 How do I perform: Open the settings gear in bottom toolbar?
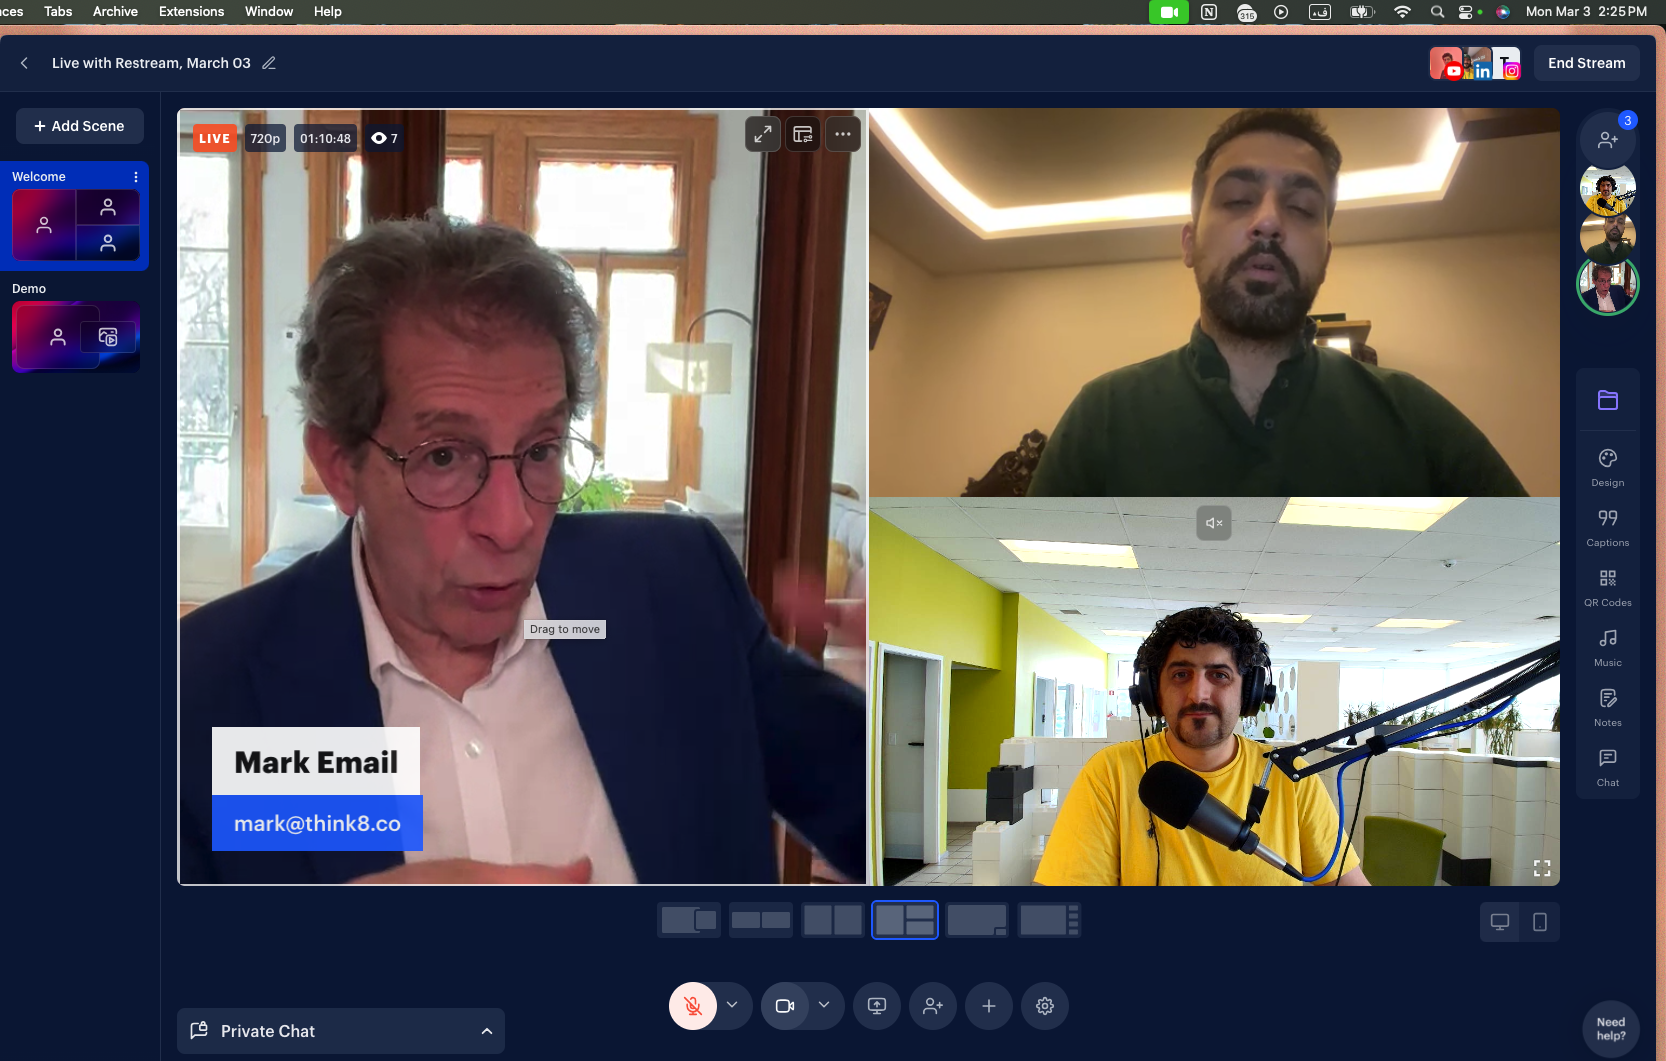point(1045,1006)
